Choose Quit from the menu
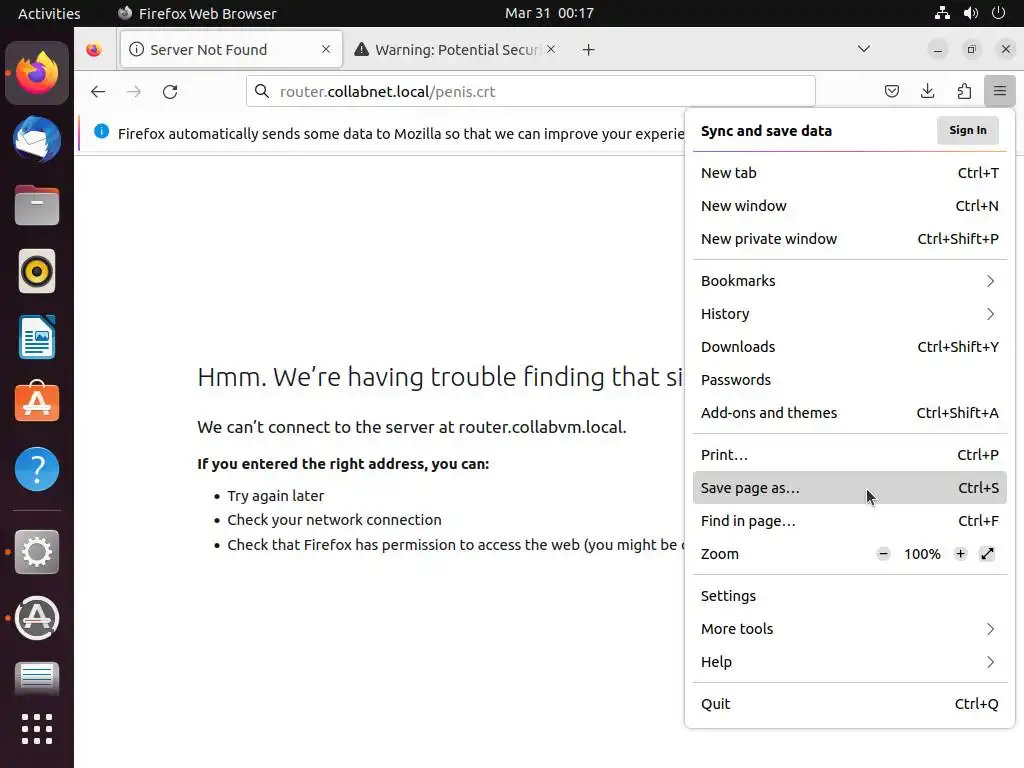The height and width of the screenshot is (768, 1024). pyautogui.click(x=849, y=704)
